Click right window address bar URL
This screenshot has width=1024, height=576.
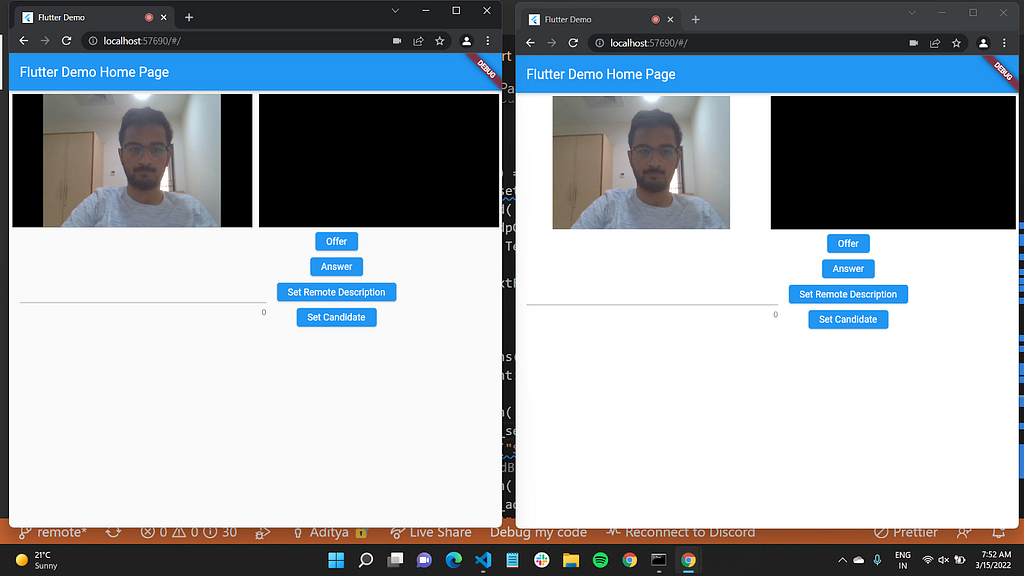pos(648,42)
